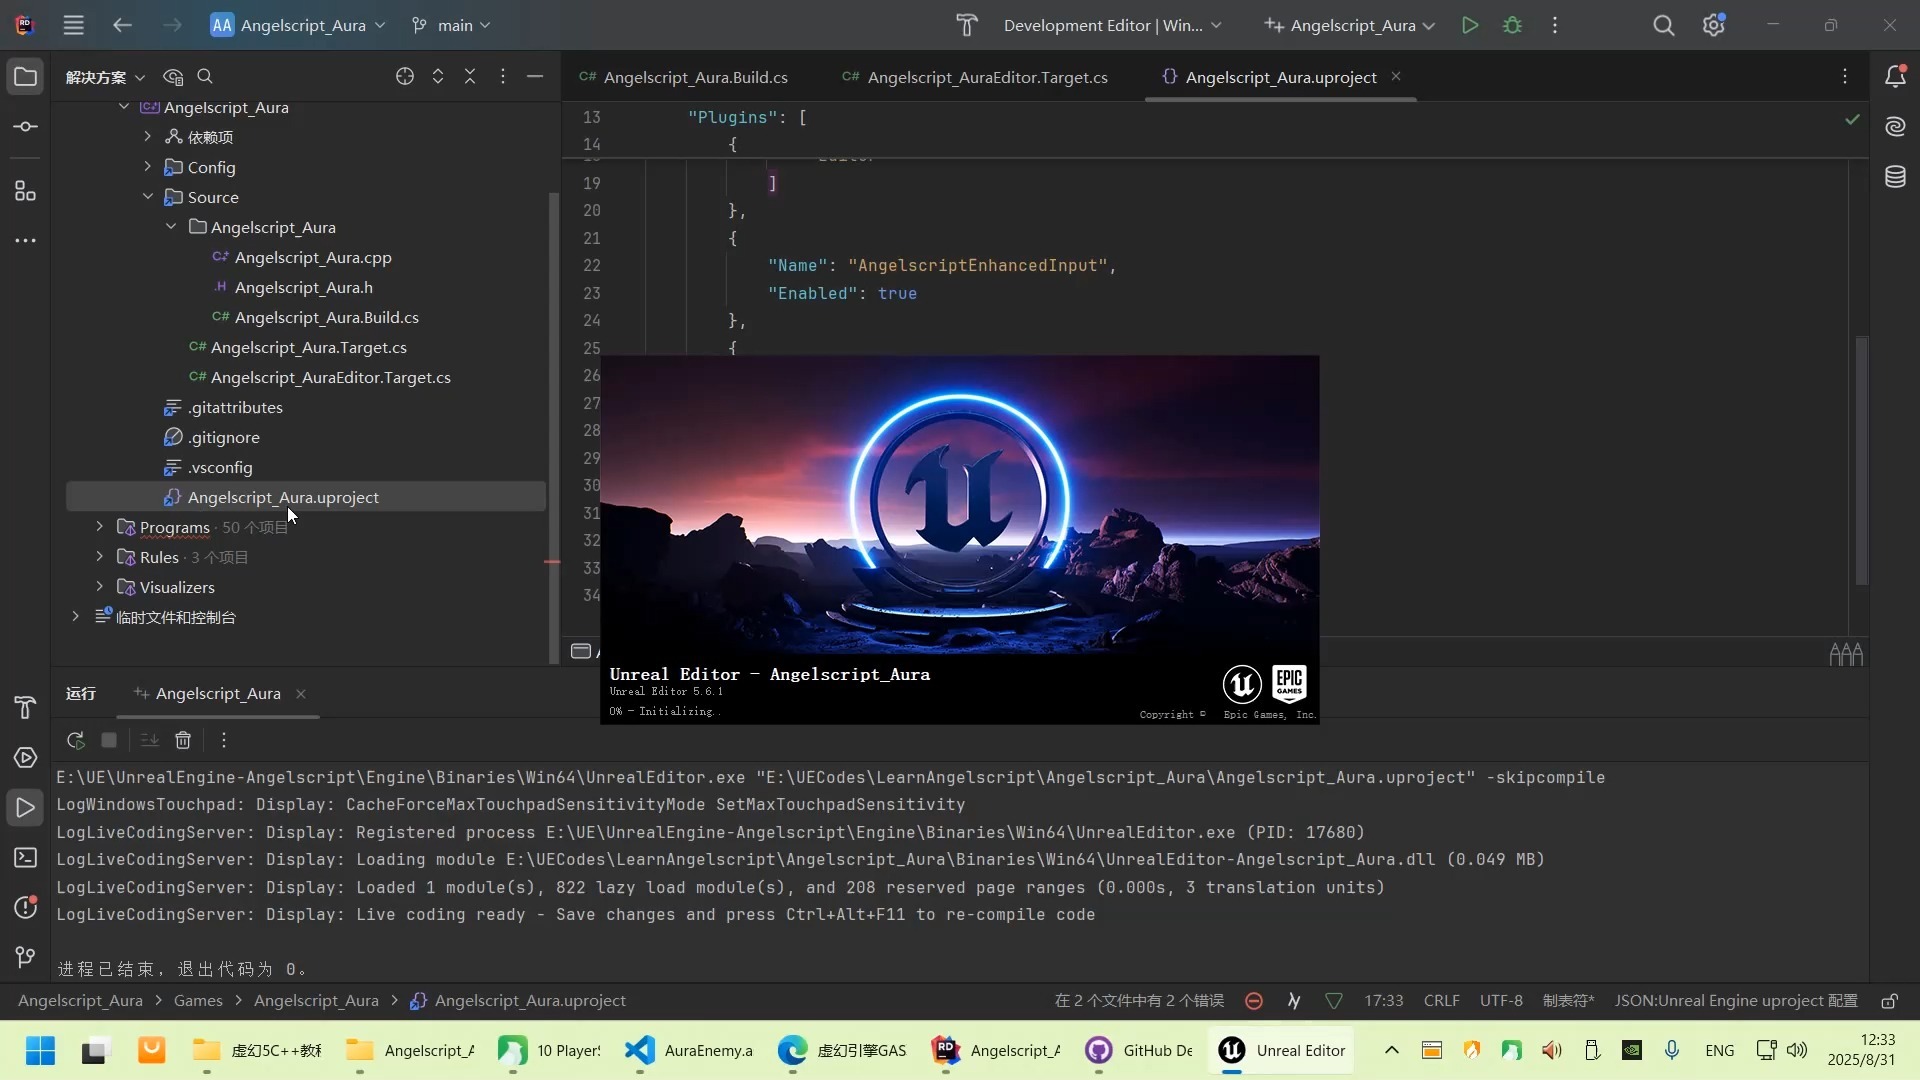1920x1080 pixels.
Task: Close the Angelscript_Aura run tab
Action: coord(300,693)
